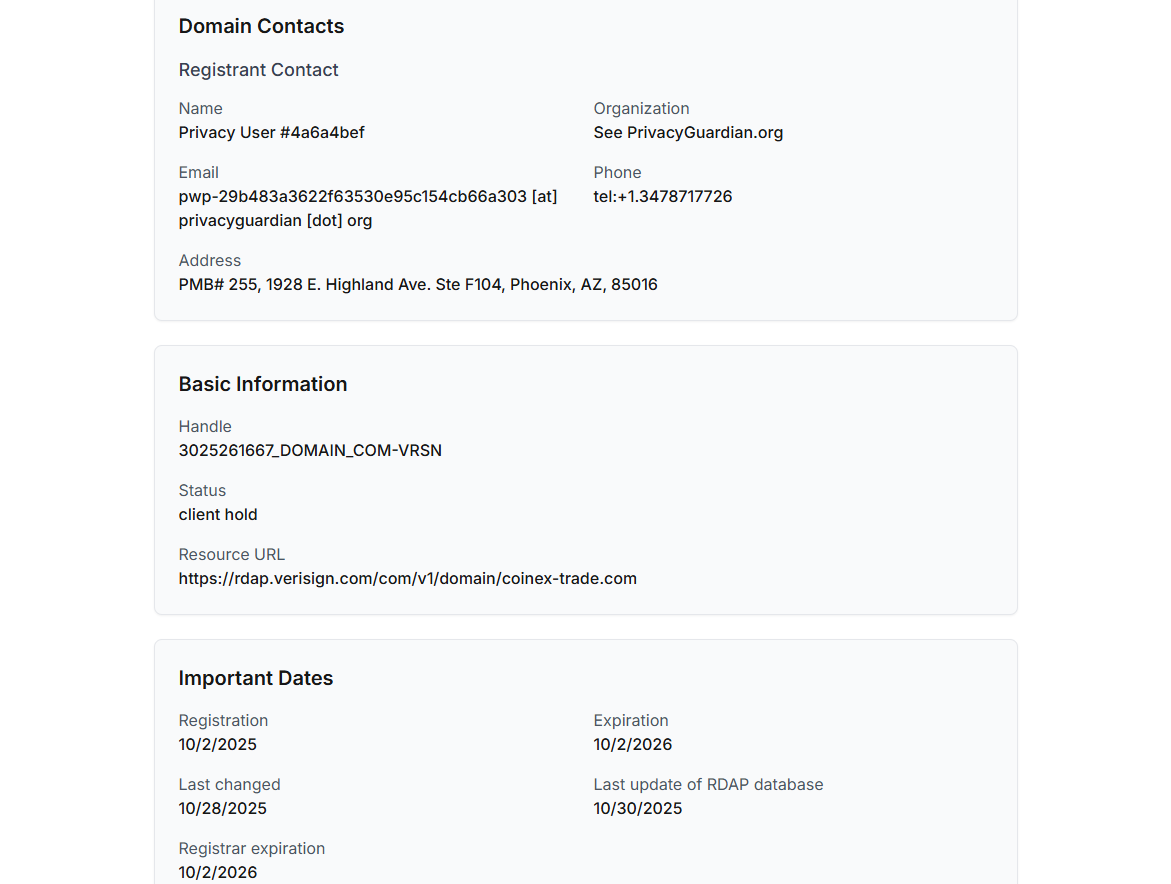Screen dimensions: 1171x884
Task: Select the Privacy User #4a6a4bef name value
Action: [271, 133]
